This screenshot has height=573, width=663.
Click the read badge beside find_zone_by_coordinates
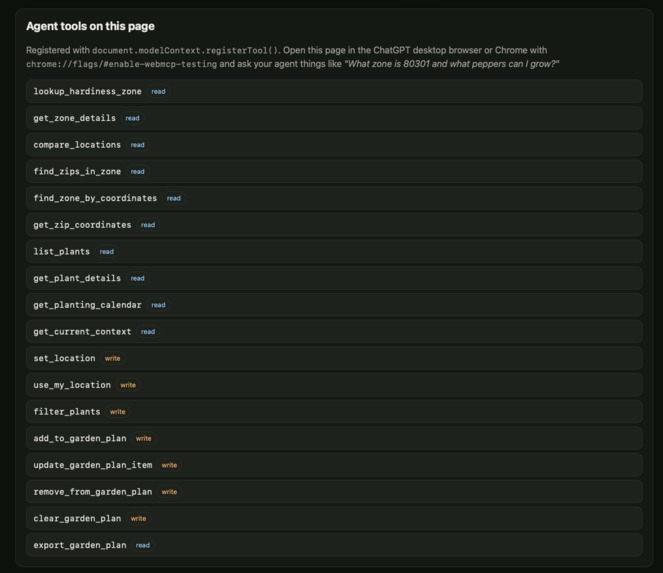click(x=173, y=198)
